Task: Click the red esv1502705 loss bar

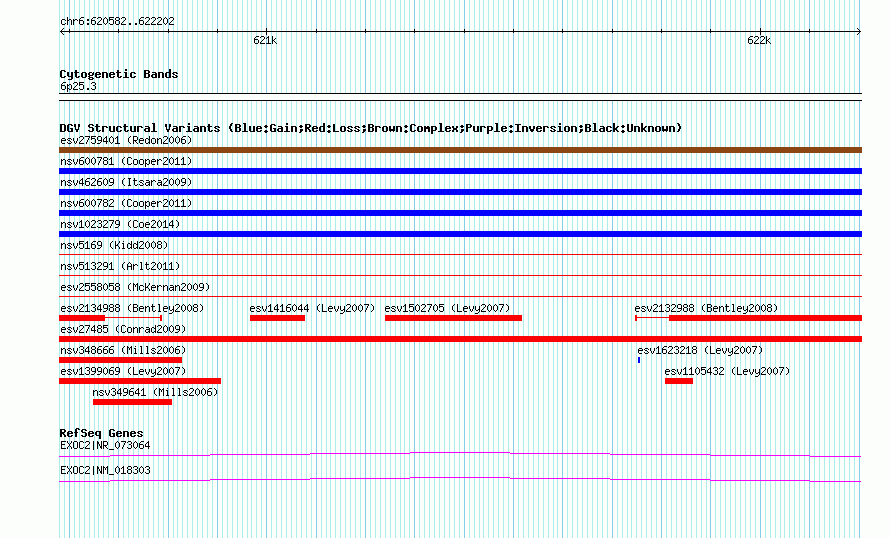Action: (x=454, y=318)
